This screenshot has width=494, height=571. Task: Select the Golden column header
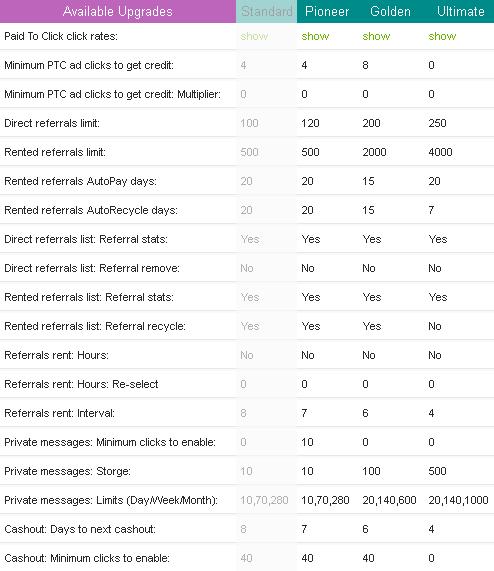390,11
